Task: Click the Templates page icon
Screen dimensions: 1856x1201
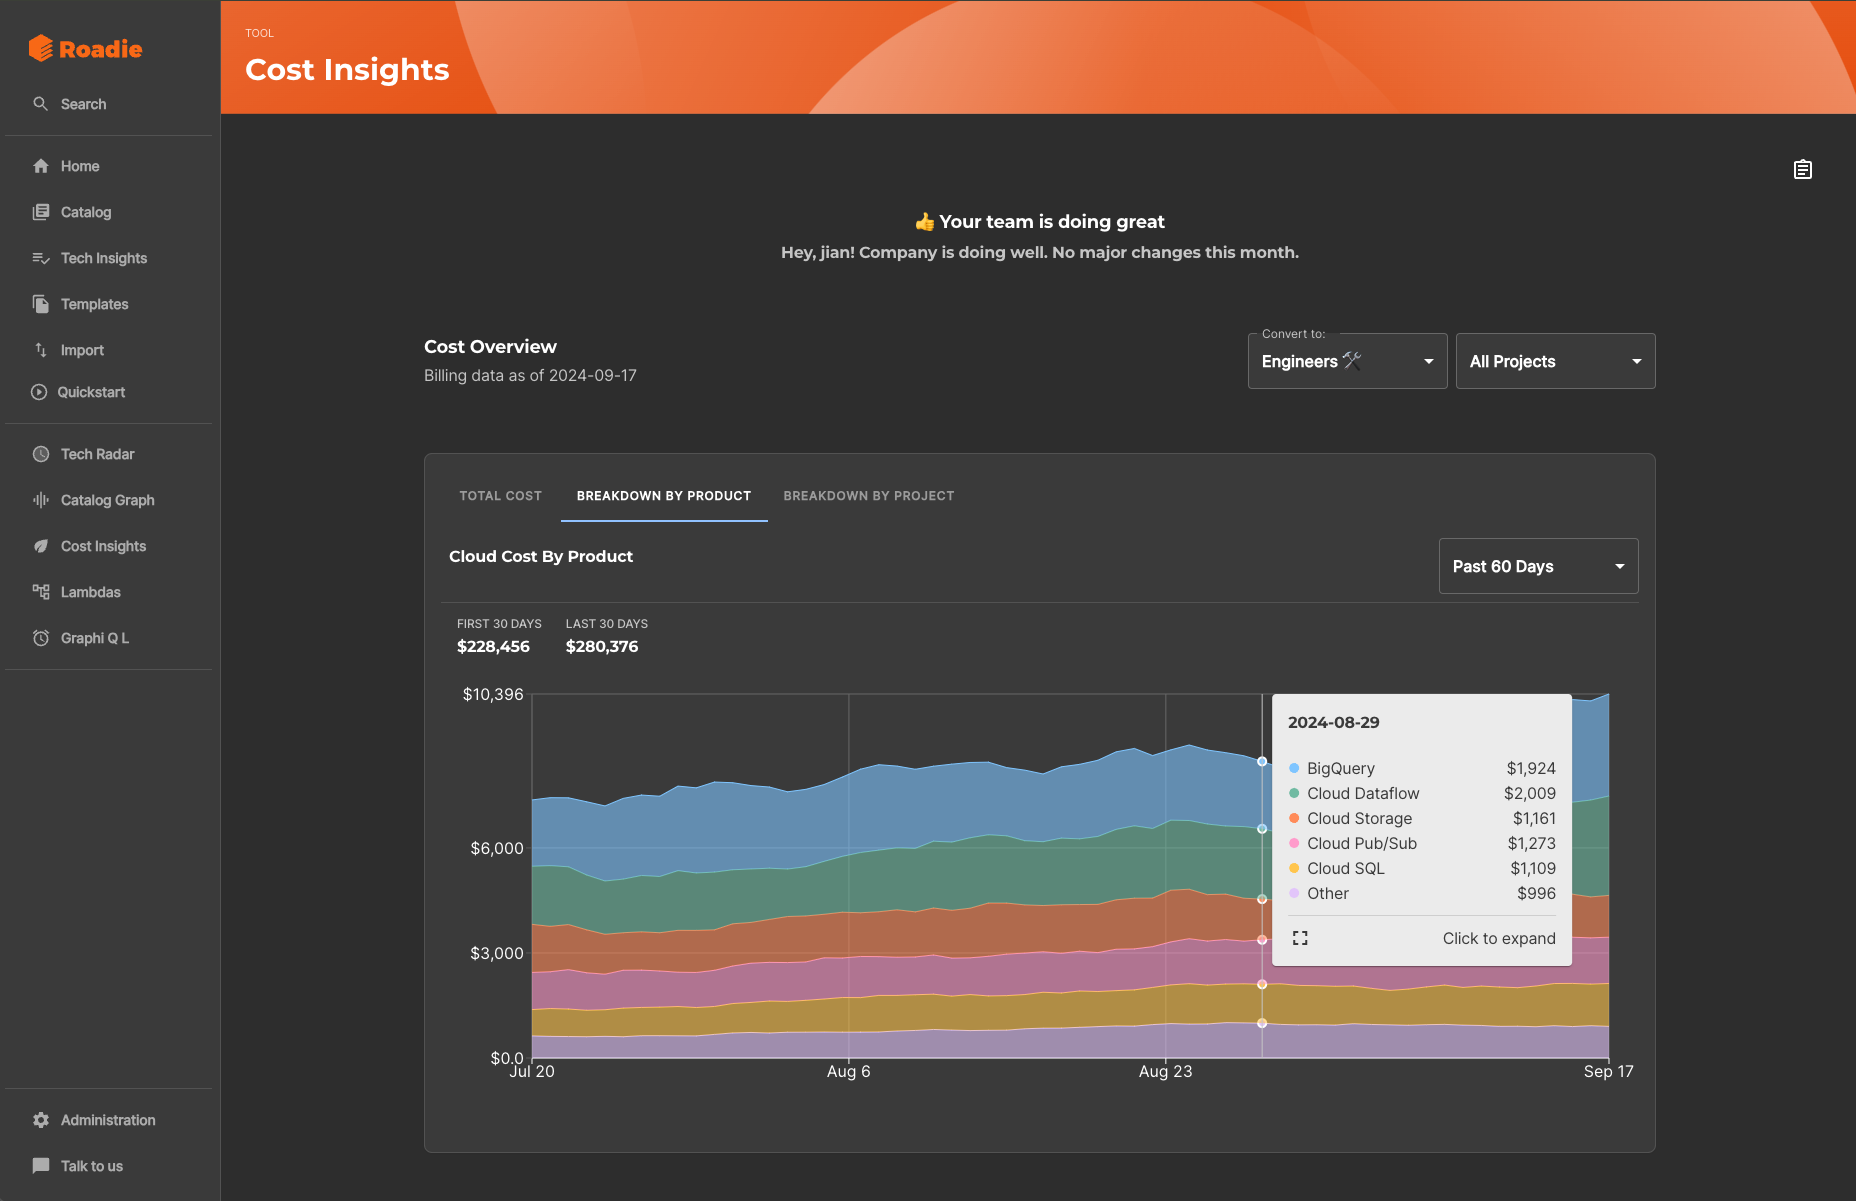Action: 41,304
